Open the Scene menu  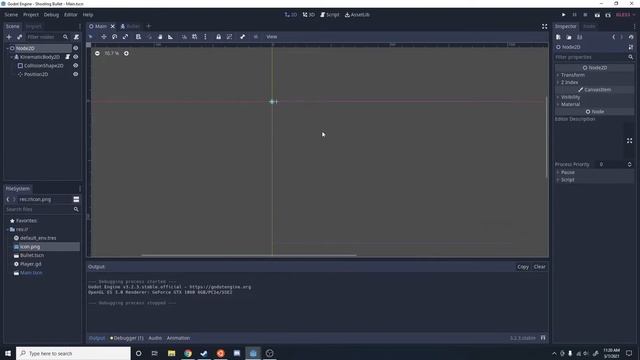point(11,15)
